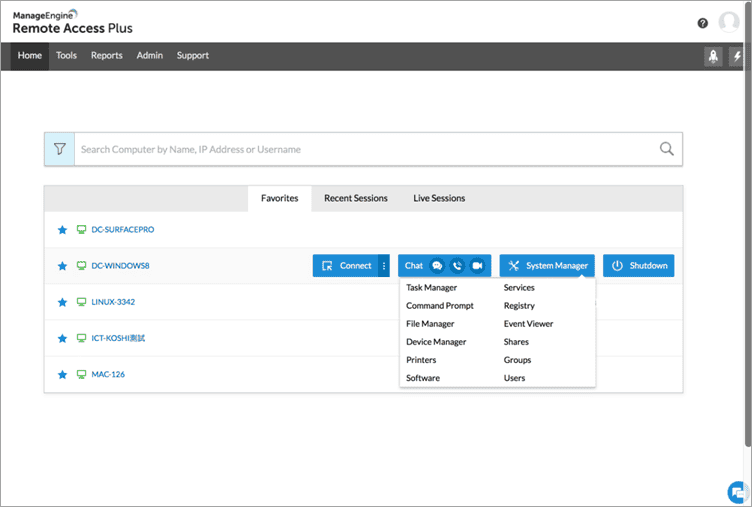Unfavorite DC-SURFACEPRO via its star
This screenshot has height=507, width=752.
(x=62, y=230)
